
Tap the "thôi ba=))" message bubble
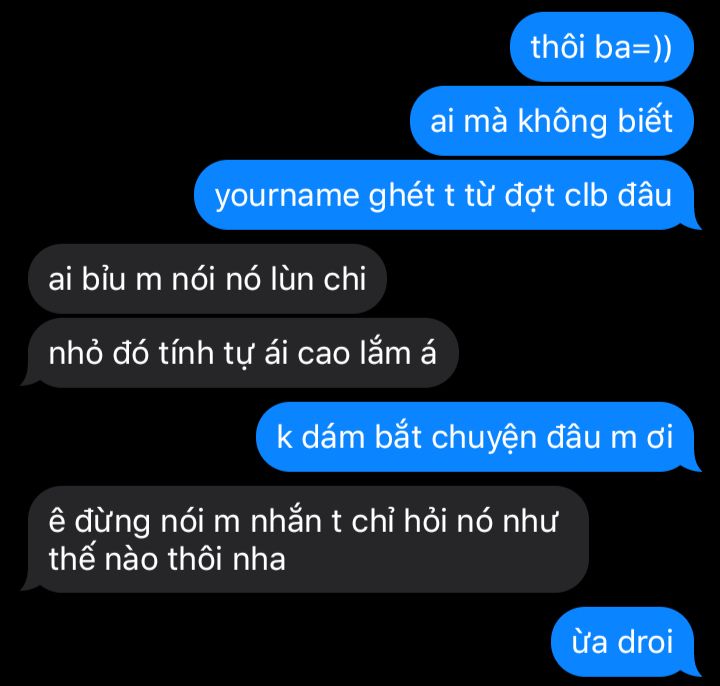point(602,47)
